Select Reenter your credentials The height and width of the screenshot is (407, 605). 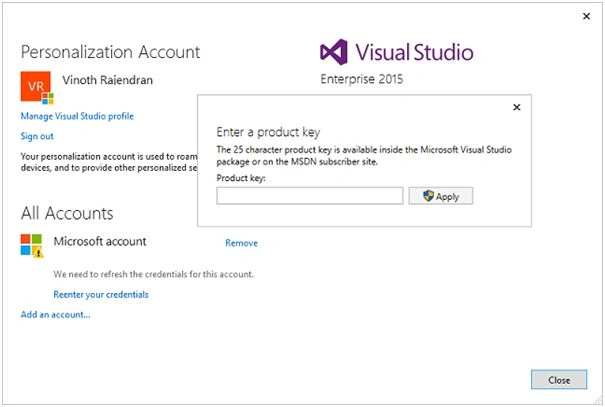[101, 294]
